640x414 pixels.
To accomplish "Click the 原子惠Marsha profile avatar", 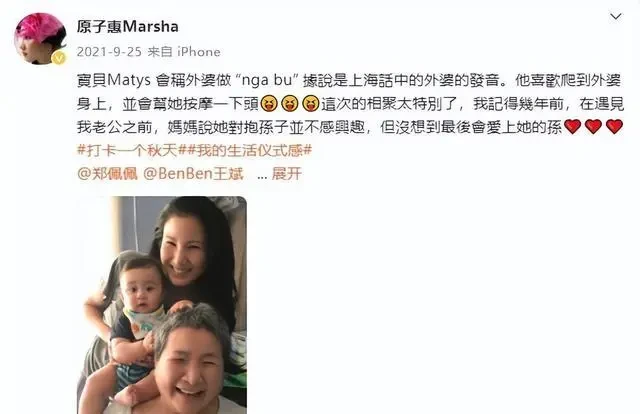I will pos(40,39).
